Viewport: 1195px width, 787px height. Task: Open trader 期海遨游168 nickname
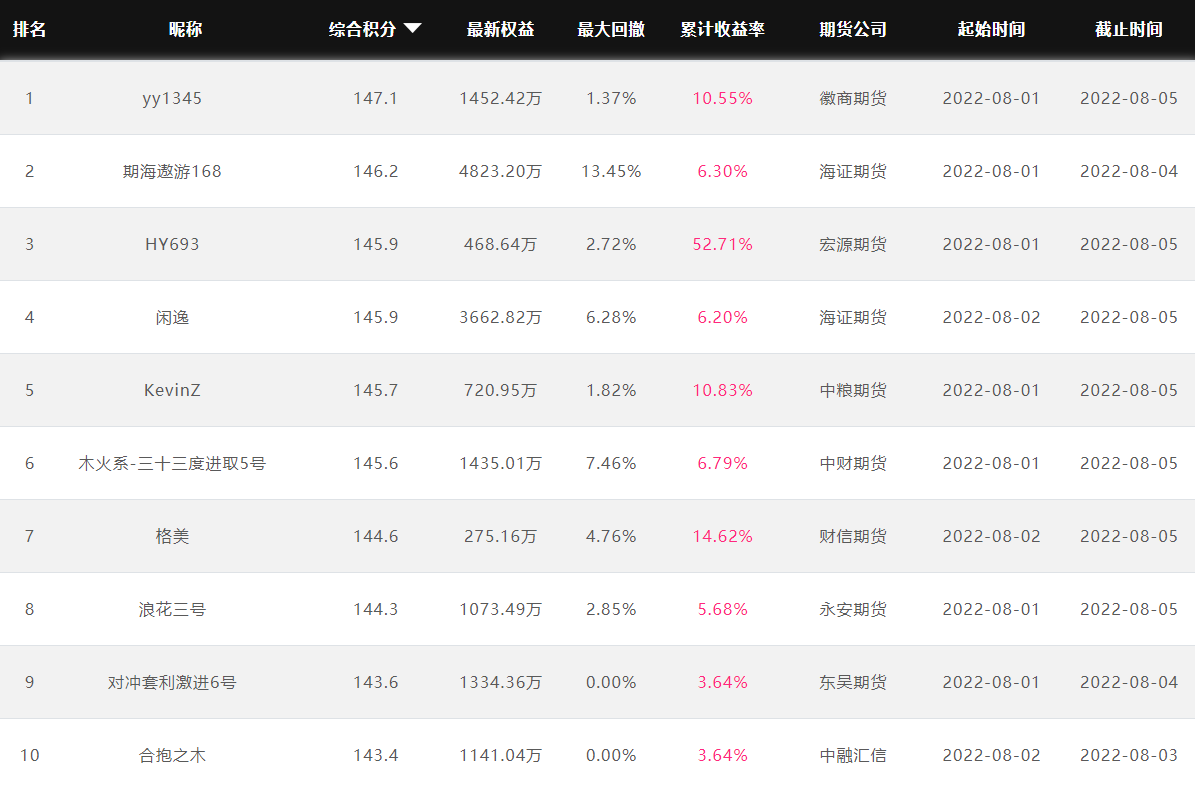(172, 171)
